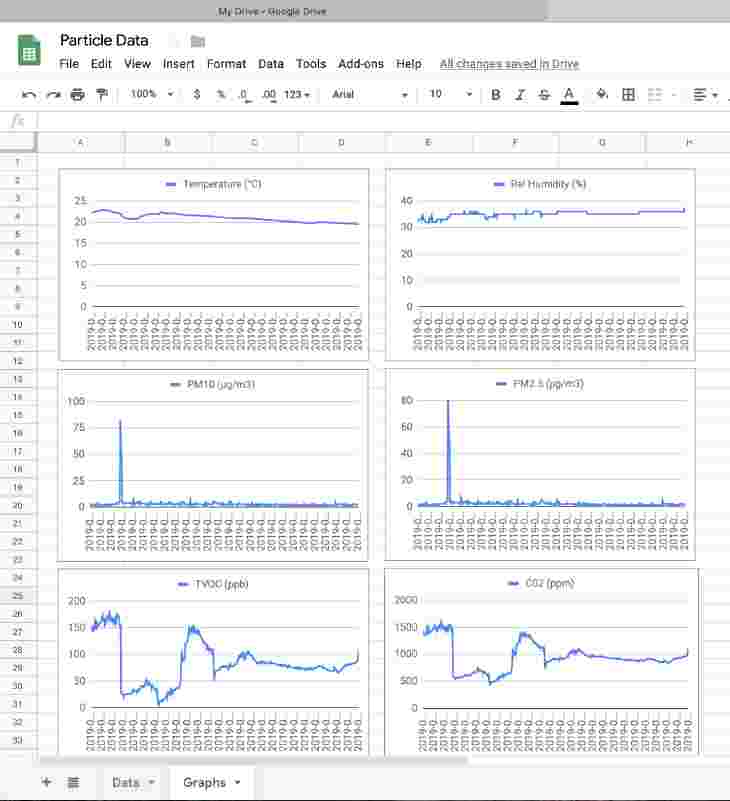Image resolution: width=730 pixels, height=801 pixels.
Task: Open the Edit menu
Action: pos(101,64)
